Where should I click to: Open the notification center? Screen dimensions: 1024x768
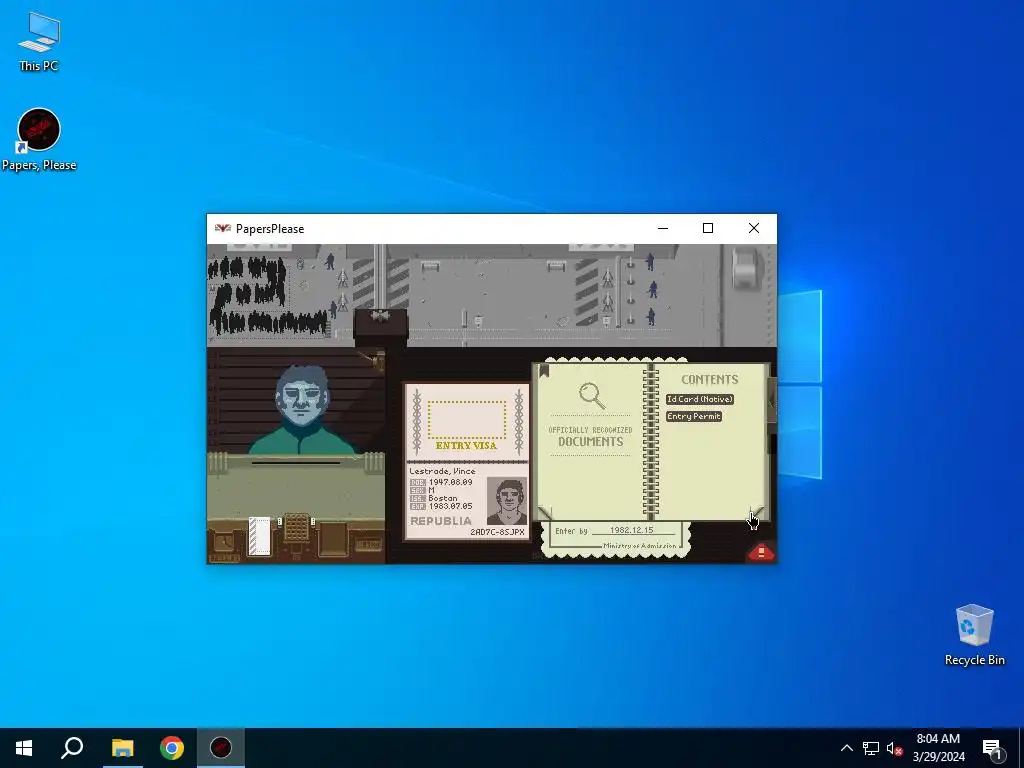[992, 748]
